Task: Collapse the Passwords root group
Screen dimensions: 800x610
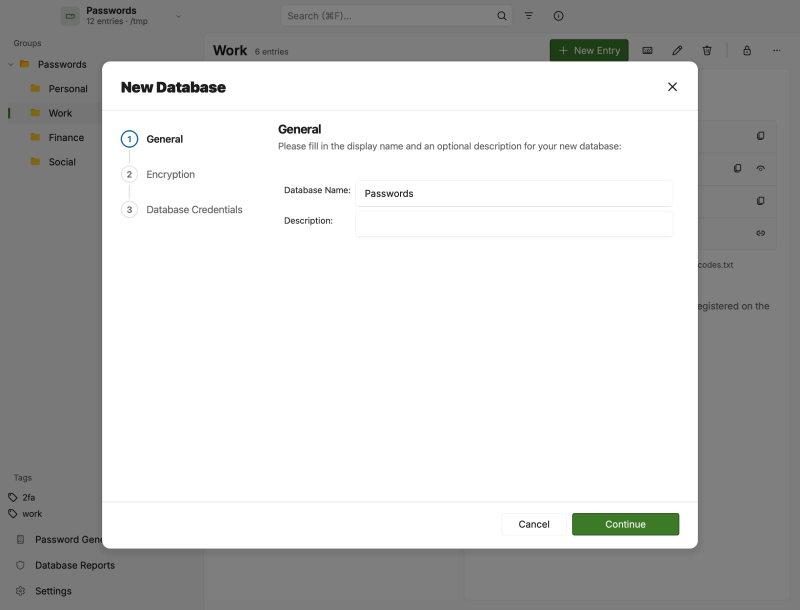Action: pos(11,64)
